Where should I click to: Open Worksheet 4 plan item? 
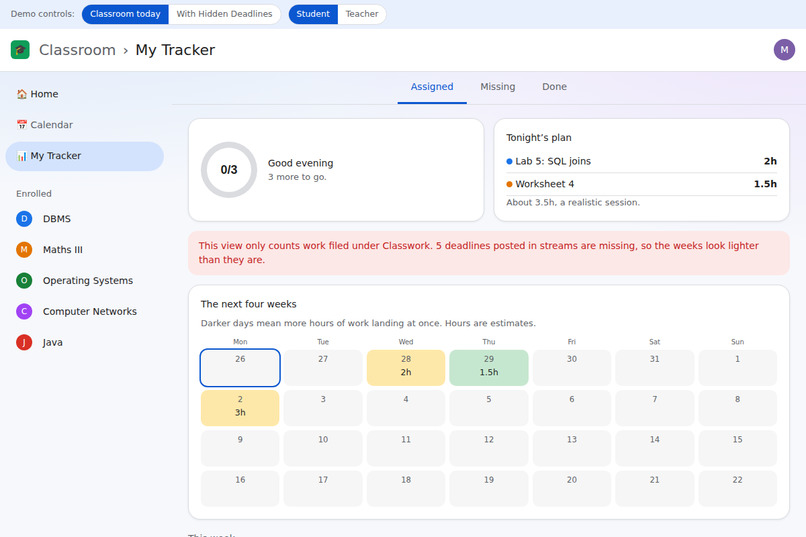pyautogui.click(x=641, y=184)
